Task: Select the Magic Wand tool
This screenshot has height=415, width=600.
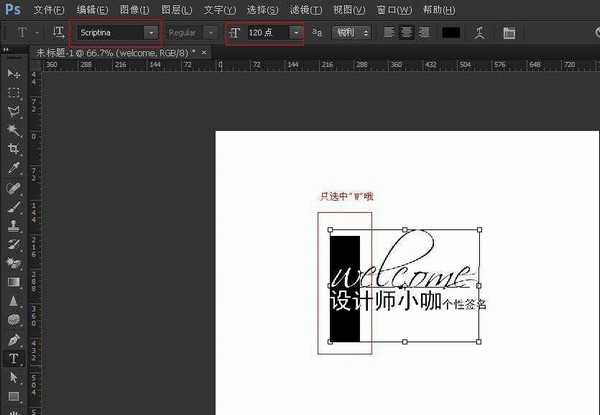Action: pos(14,130)
